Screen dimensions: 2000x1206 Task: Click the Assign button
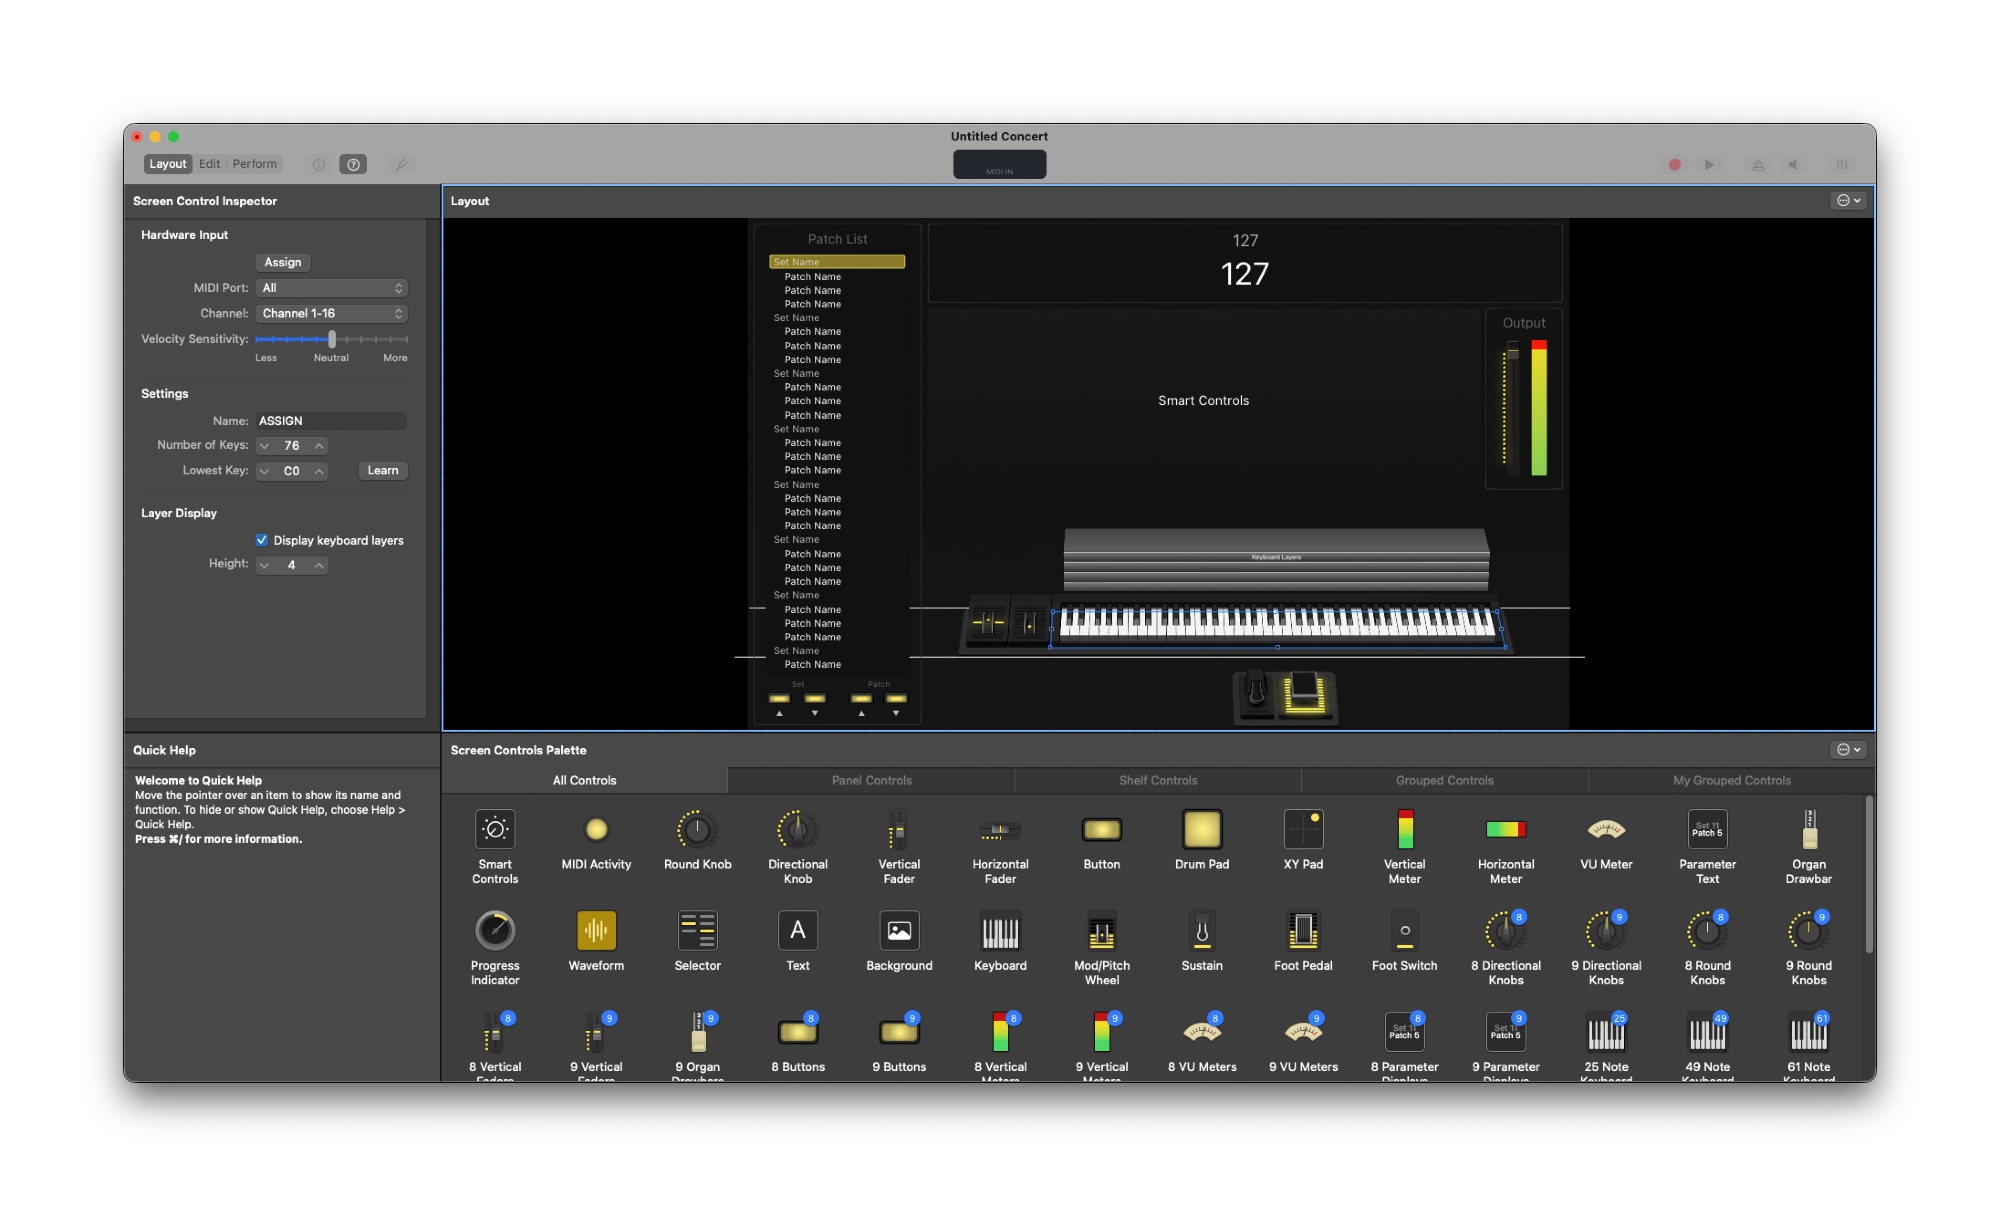point(283,262)
